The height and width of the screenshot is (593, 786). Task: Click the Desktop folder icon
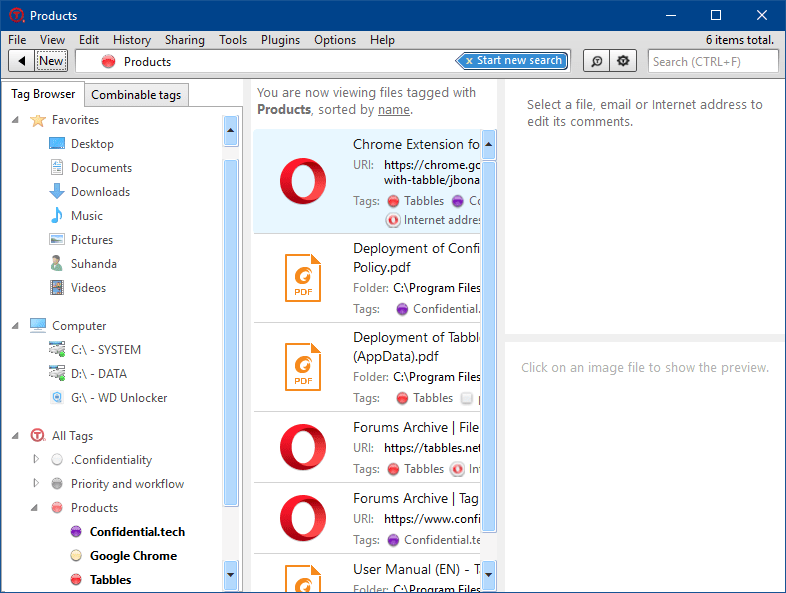(x=57, y=144)
